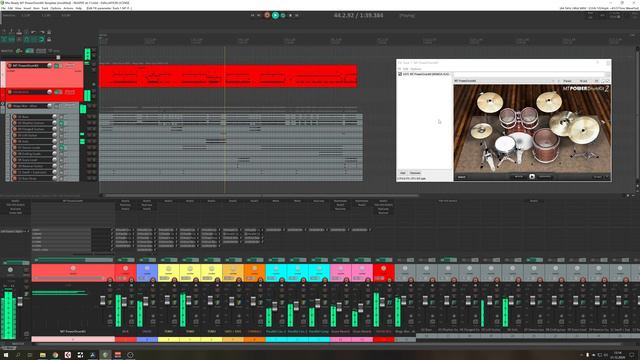Arm the MT PowerDrumKit track for recording
The width and height of the screenshot is (640, 360).
[x=9, y=66]
